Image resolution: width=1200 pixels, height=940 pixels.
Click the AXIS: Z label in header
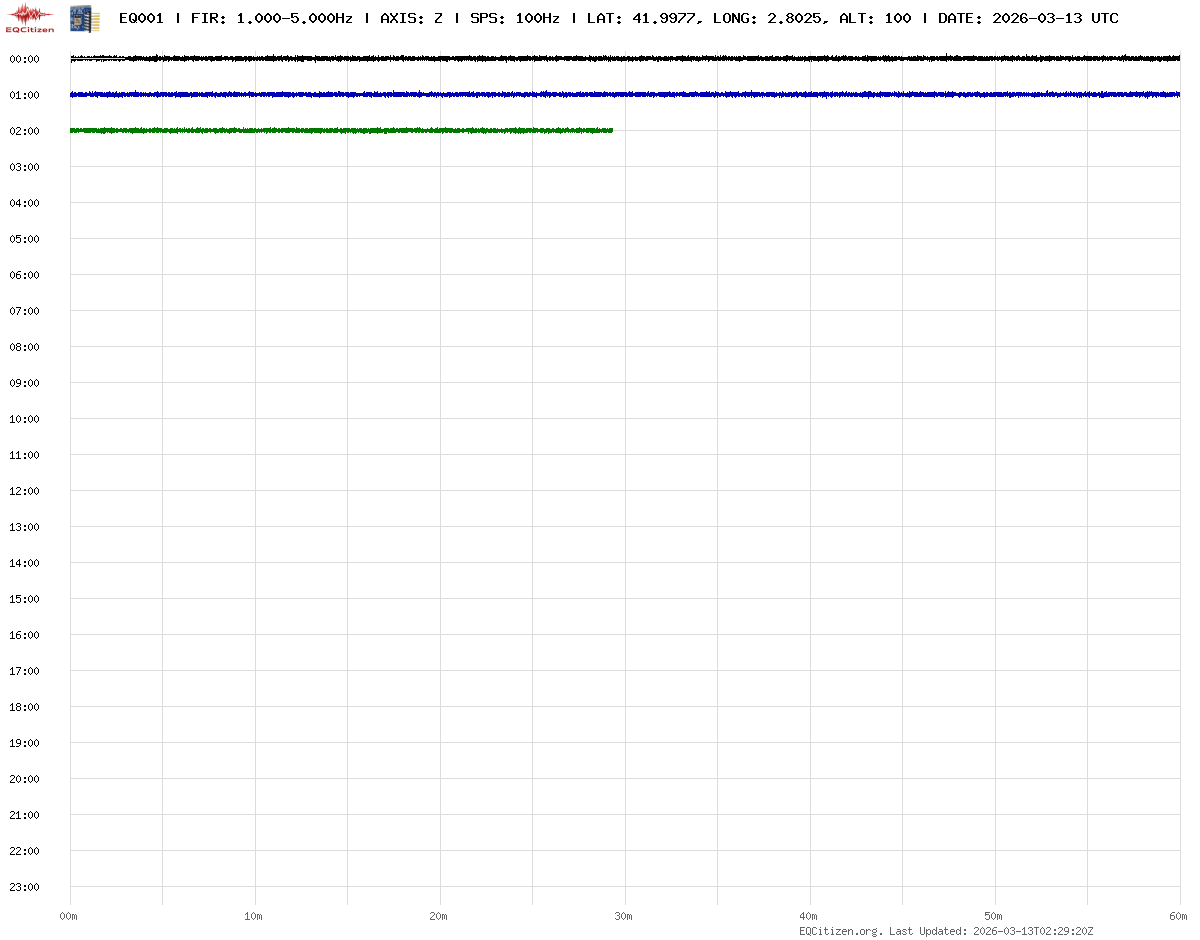411,18
